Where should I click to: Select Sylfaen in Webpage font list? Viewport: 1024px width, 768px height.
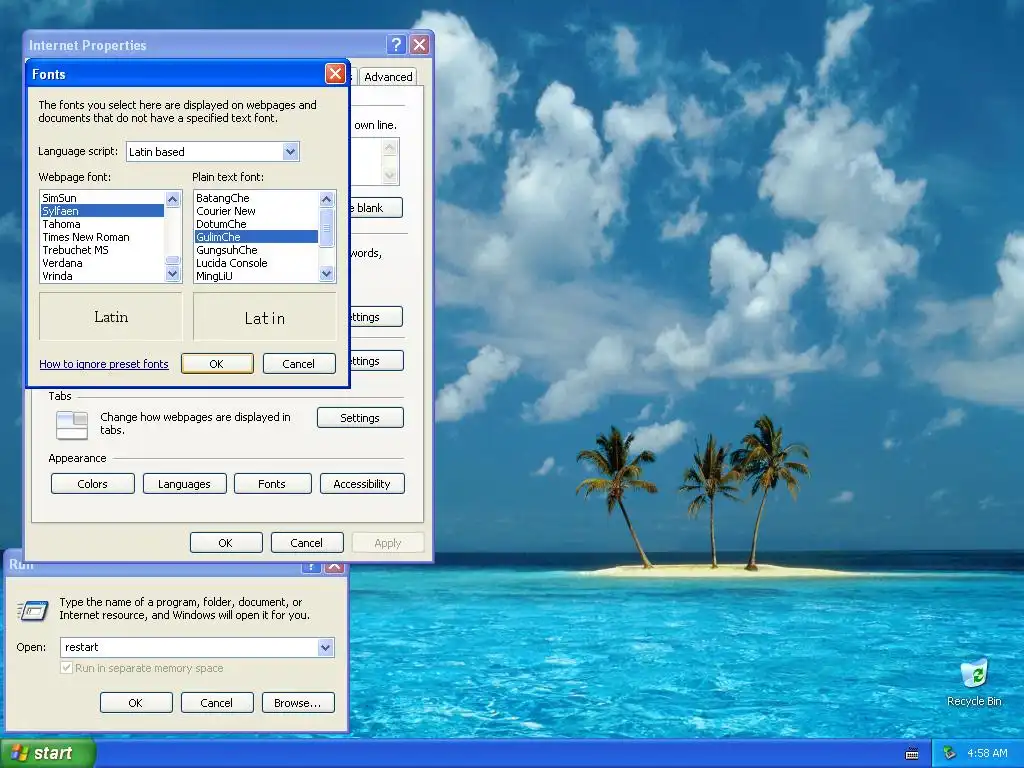coord(102,211)
